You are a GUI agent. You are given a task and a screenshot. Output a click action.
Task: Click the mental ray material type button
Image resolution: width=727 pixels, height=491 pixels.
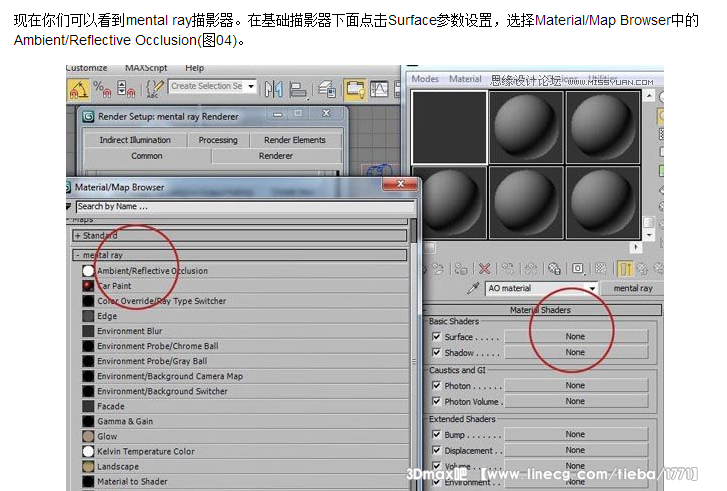[632, 288]
